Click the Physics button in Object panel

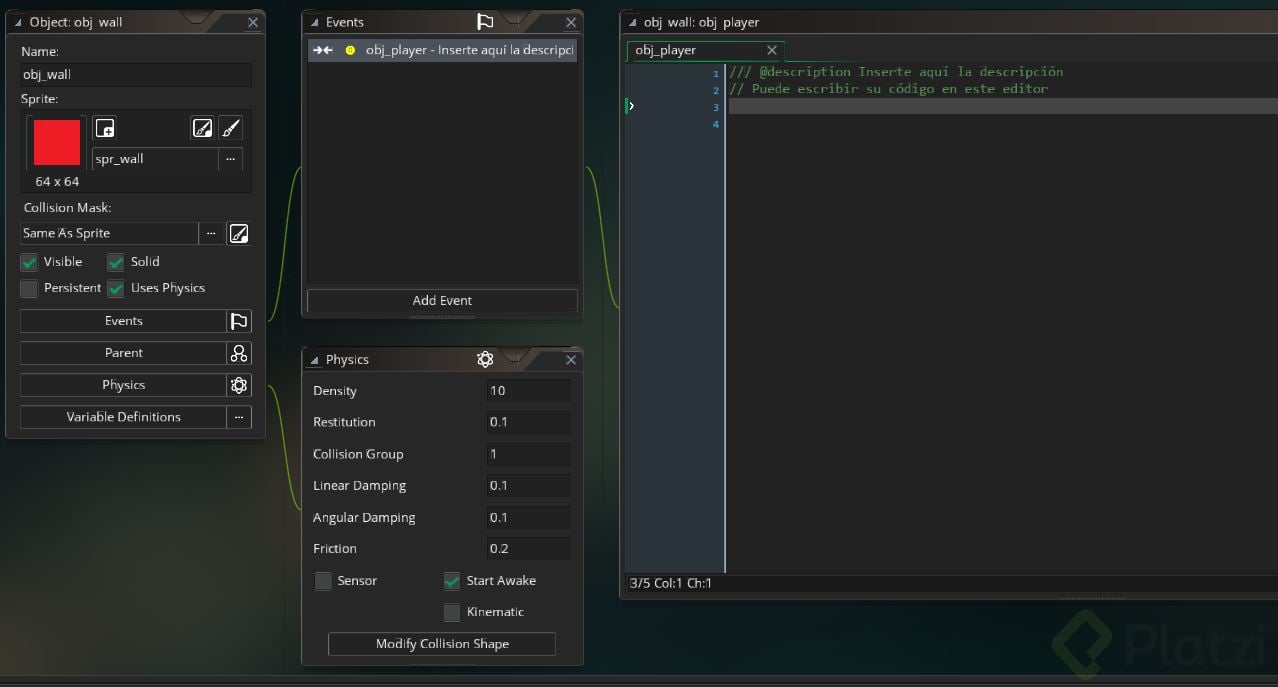tap(123, 385)
